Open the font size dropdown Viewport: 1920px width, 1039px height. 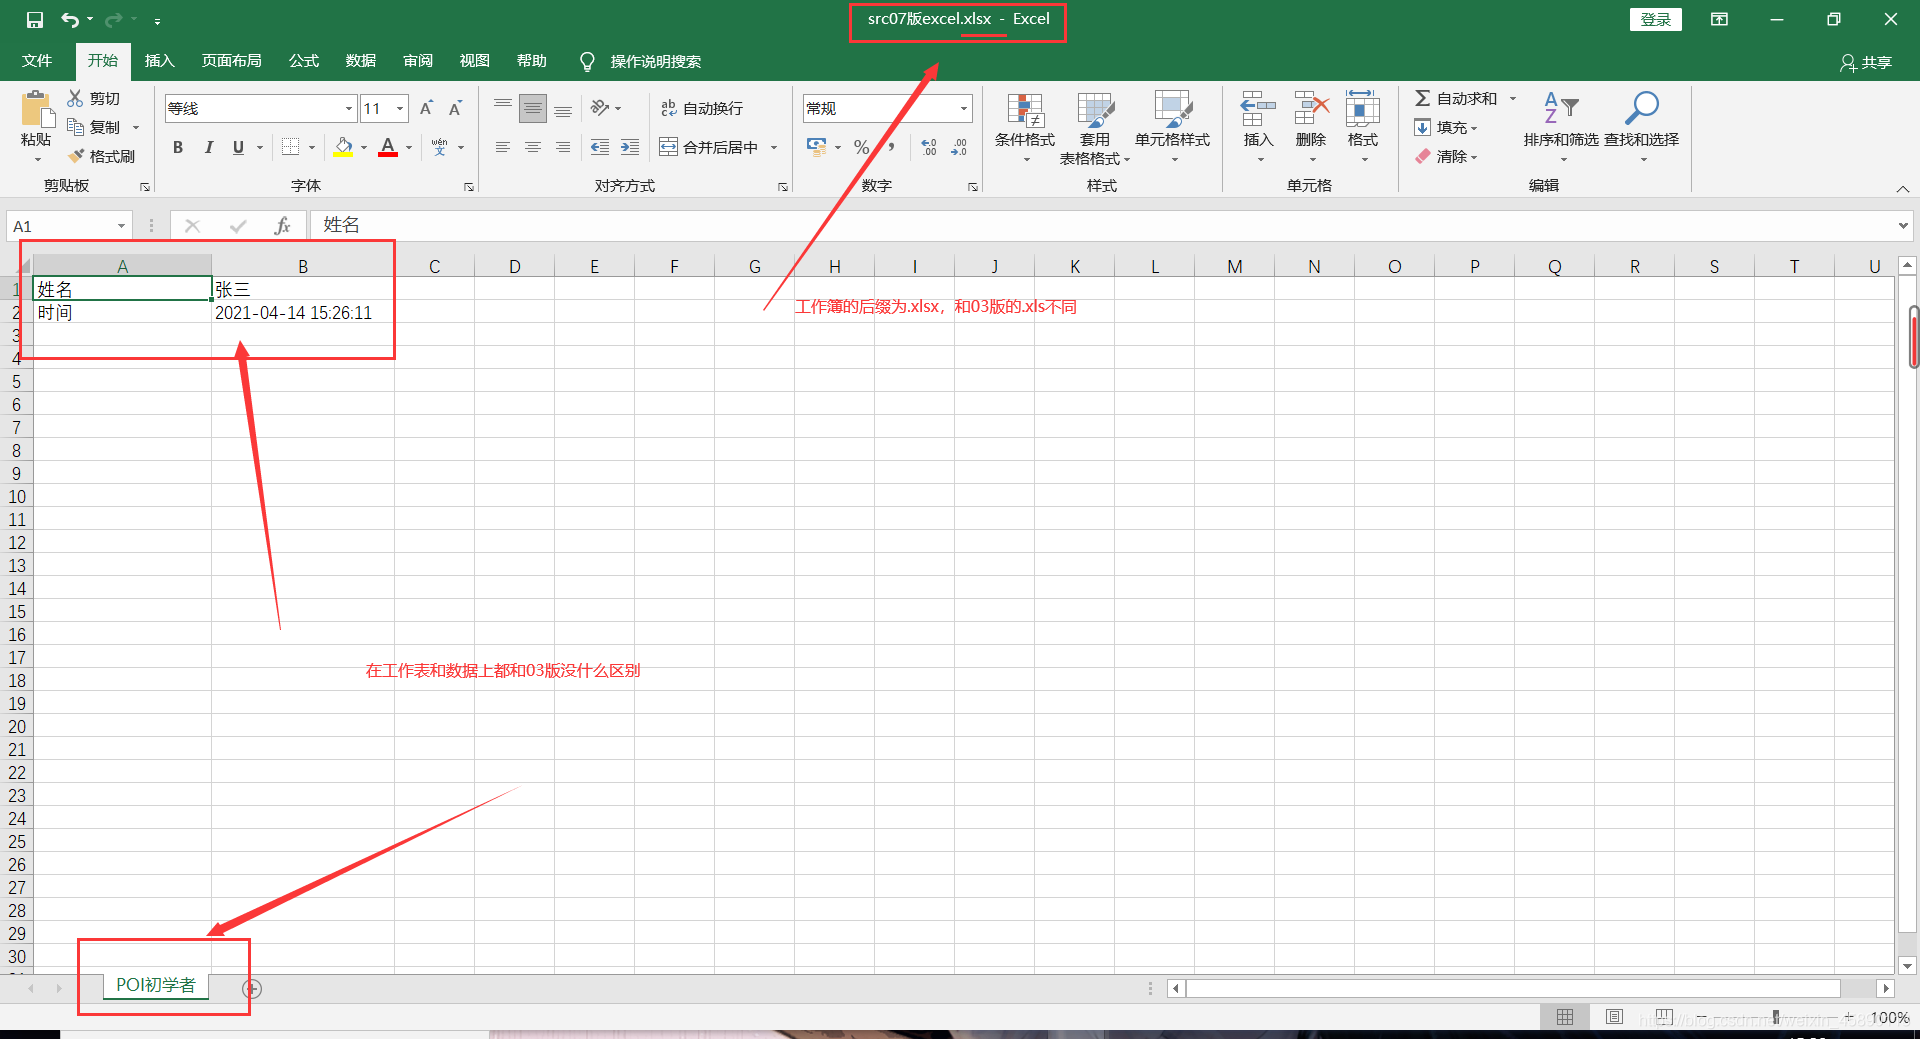click(400, 108)
